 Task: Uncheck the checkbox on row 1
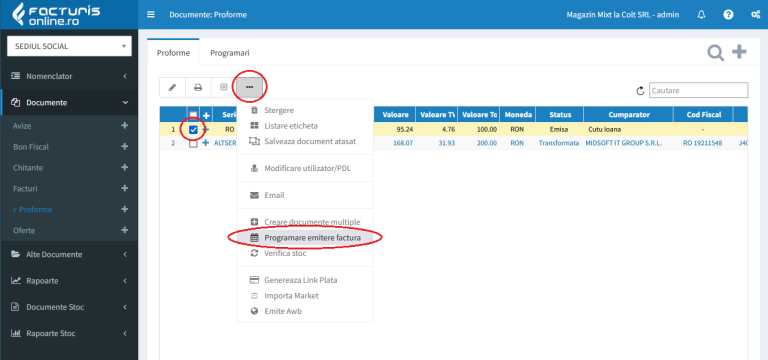[193, 130]
